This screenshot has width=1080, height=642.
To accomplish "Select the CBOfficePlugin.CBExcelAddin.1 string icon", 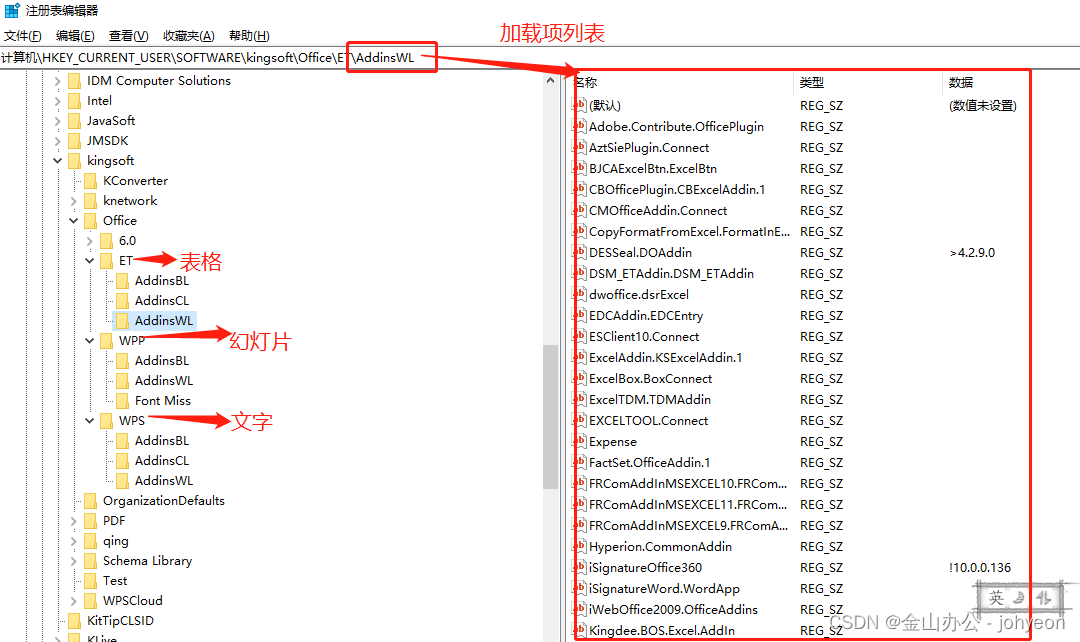I will [x=580, y=189].
